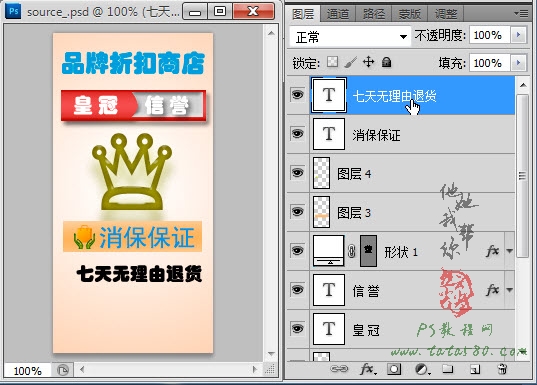
Task: Click the lock position move icon
Action: (369, 62)
